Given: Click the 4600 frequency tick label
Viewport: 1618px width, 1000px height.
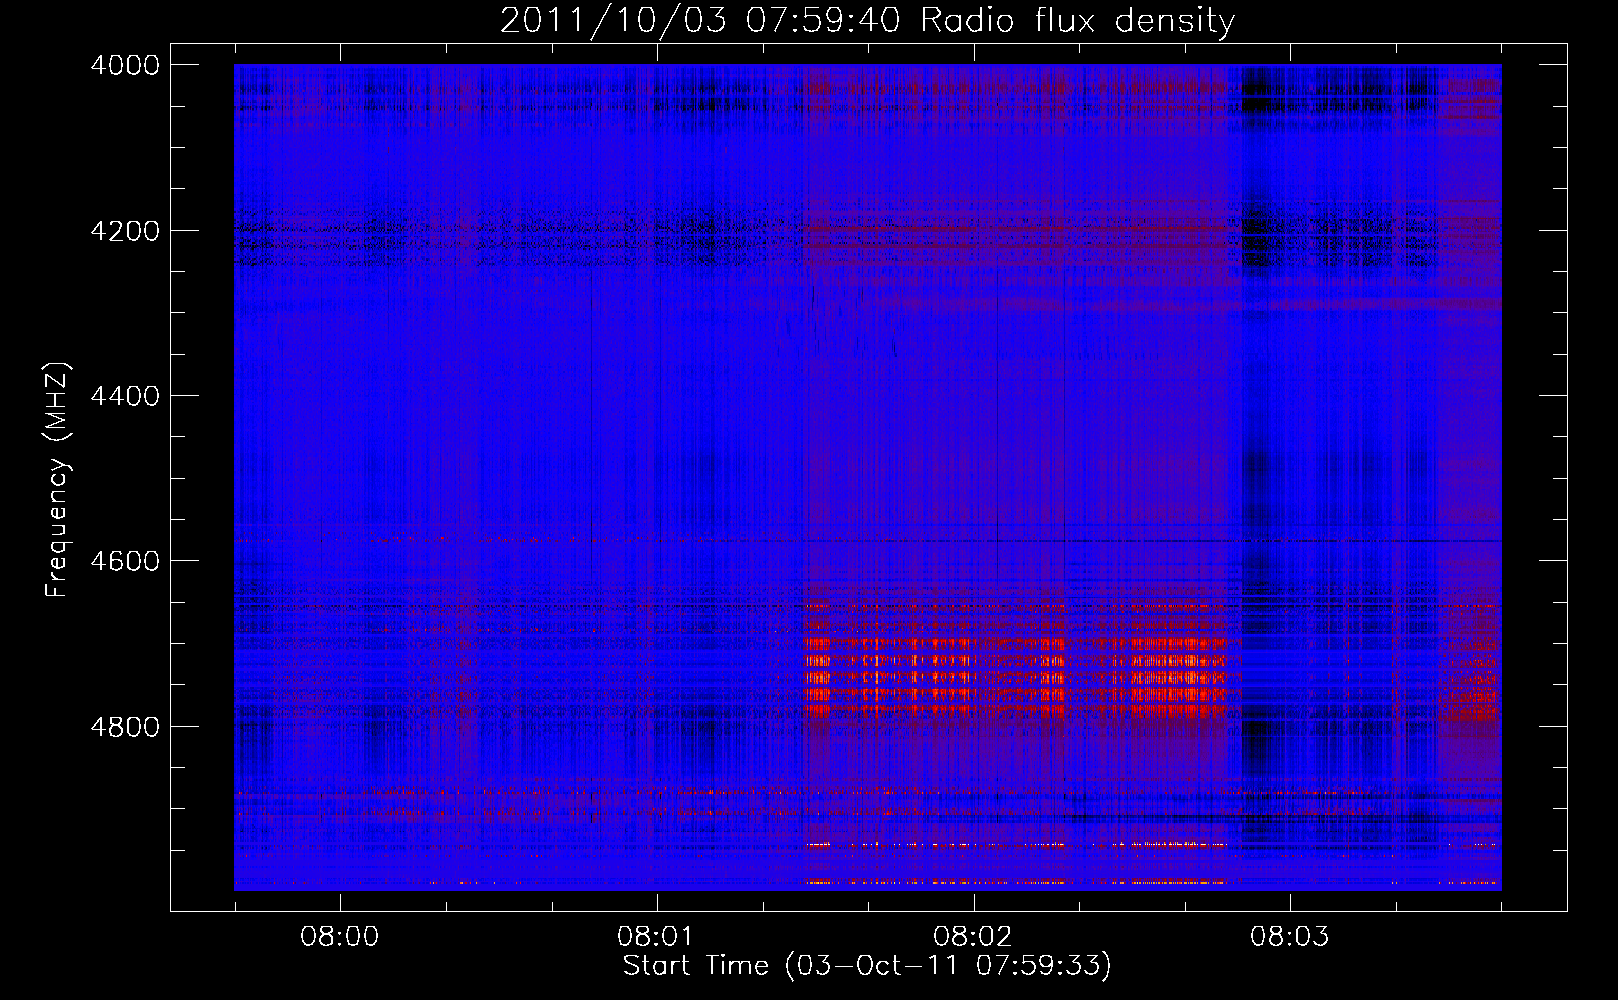Looking at the screenshot, I should pos(125,561).
